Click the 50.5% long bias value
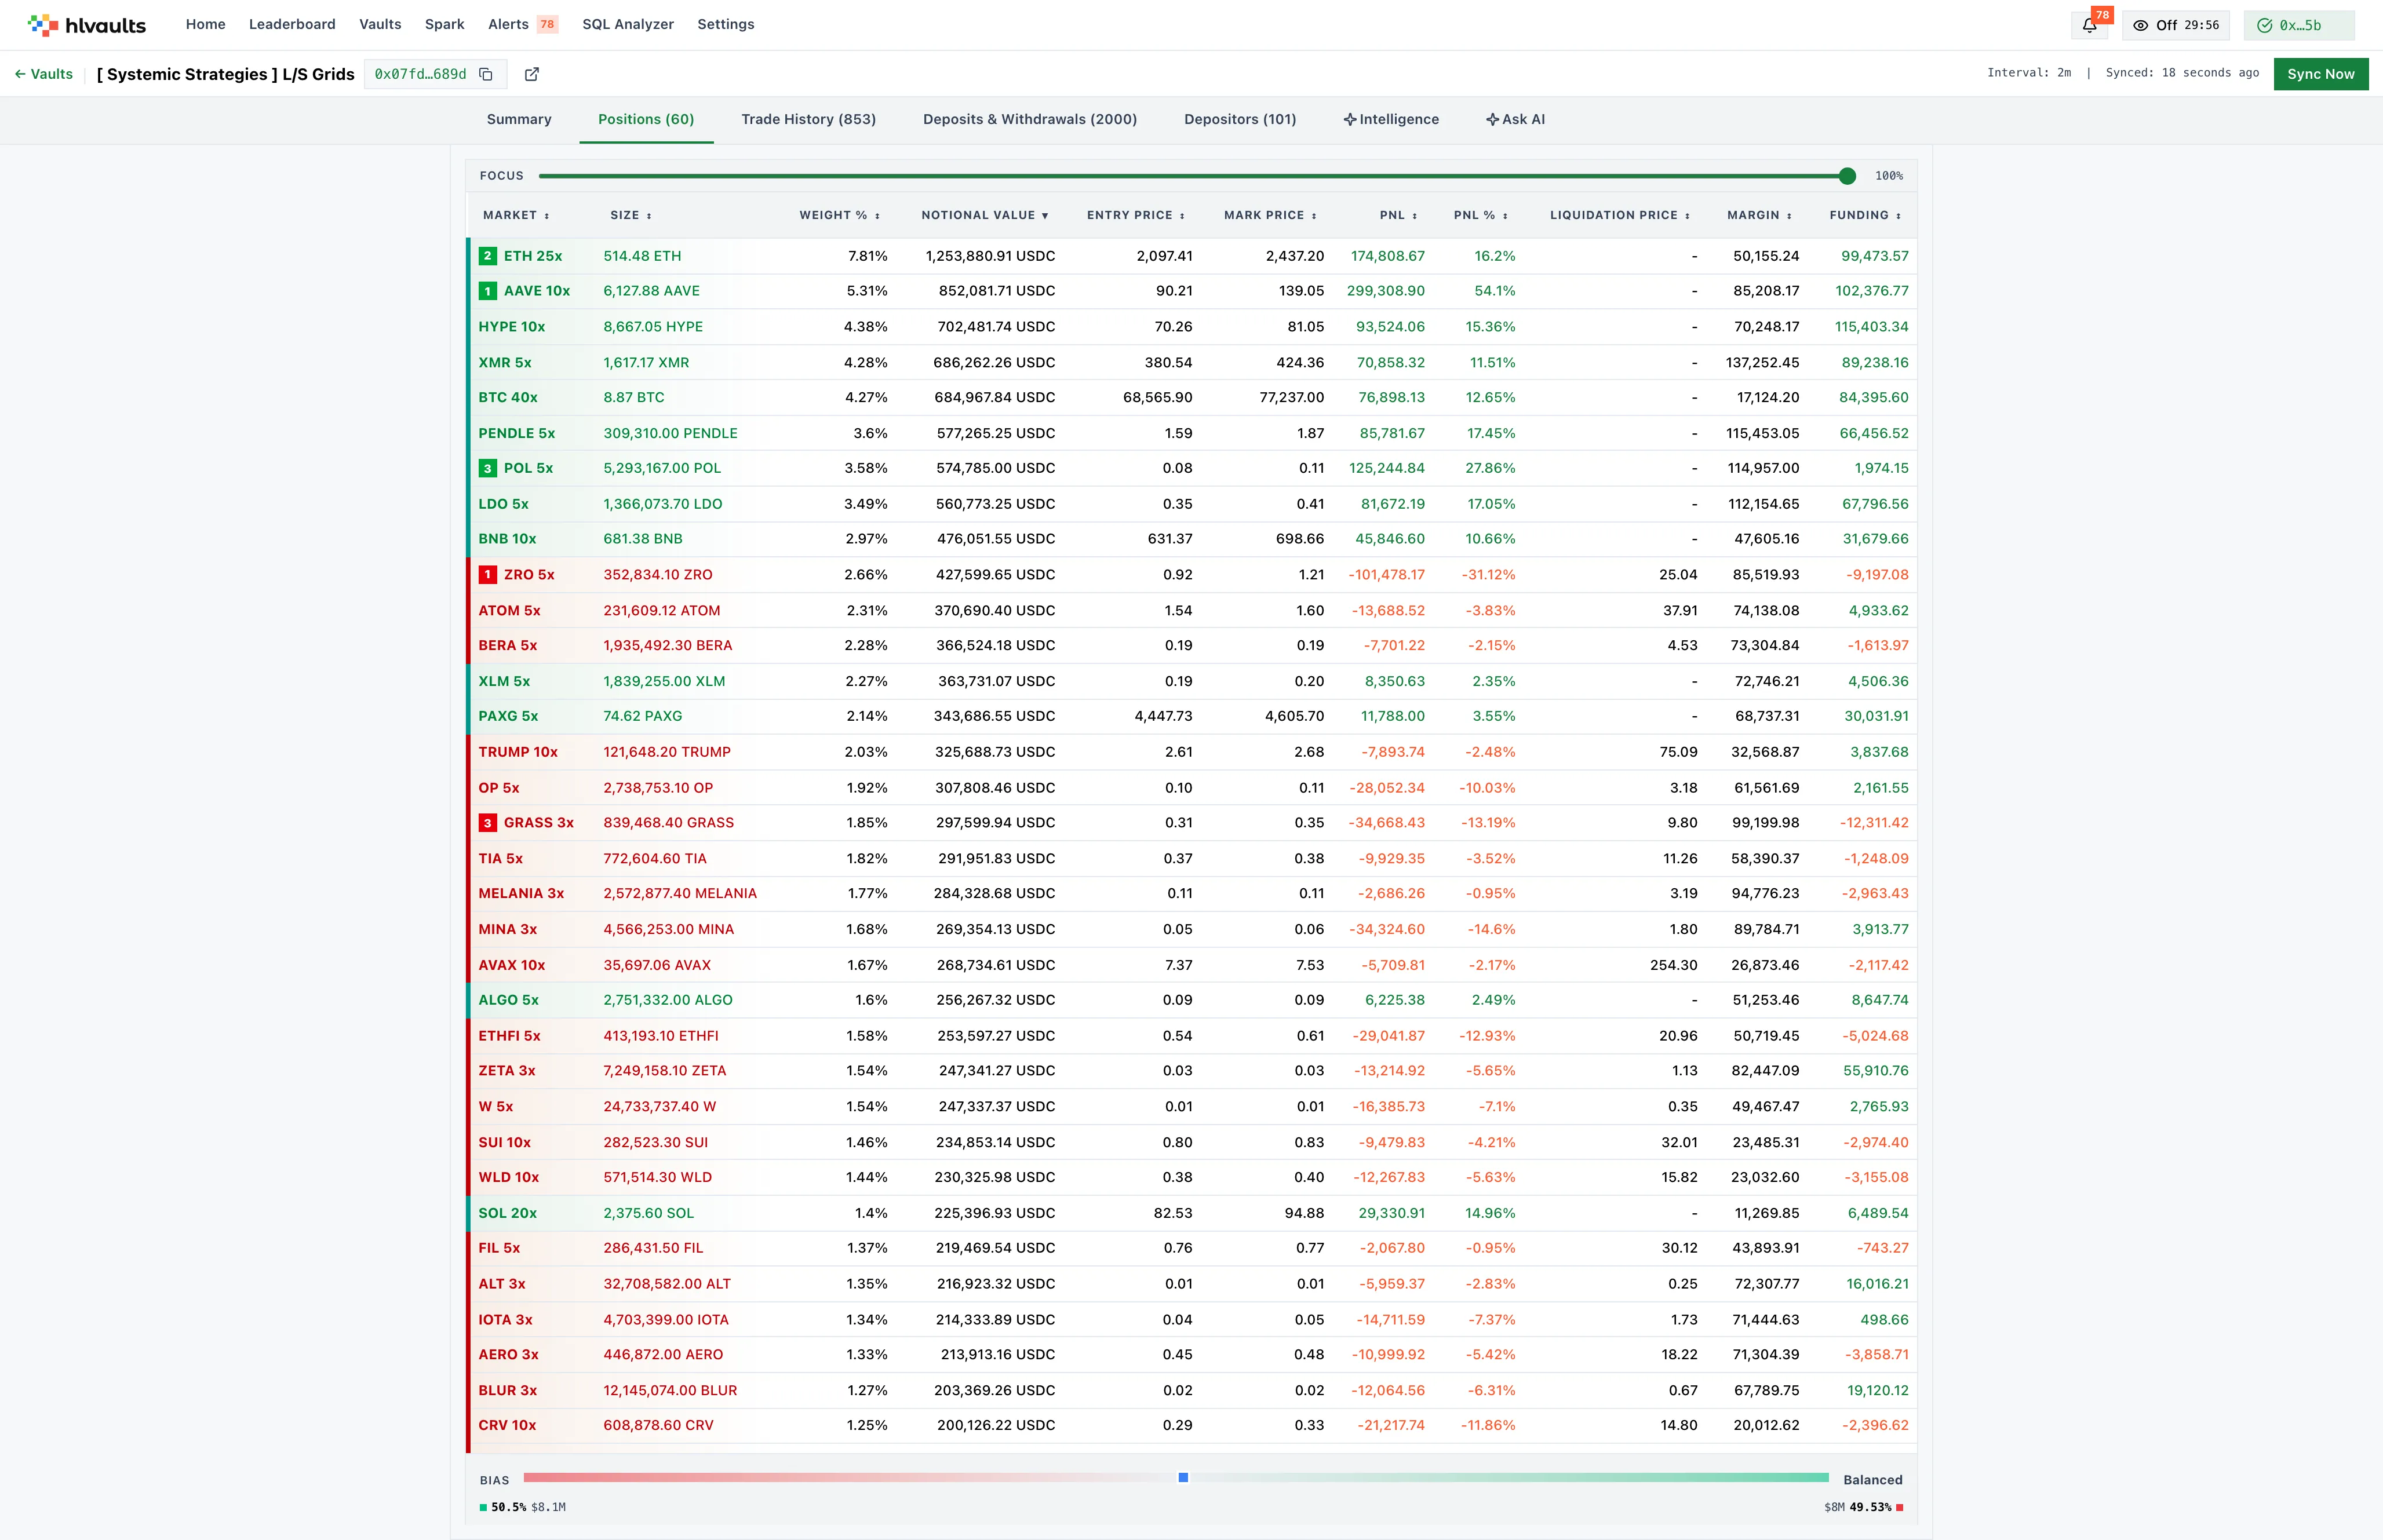Image resolution: width=2383 pixels, height=1540 pixels. click(x=509, y=1507)
